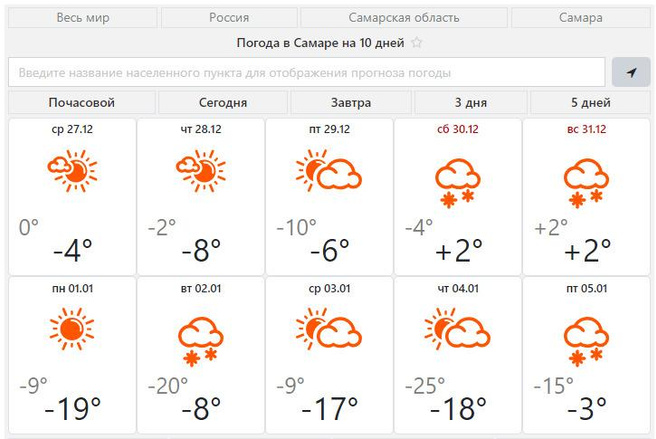Focus the city name search field
This screenshot has height=439, width=656.
point(306,72)
